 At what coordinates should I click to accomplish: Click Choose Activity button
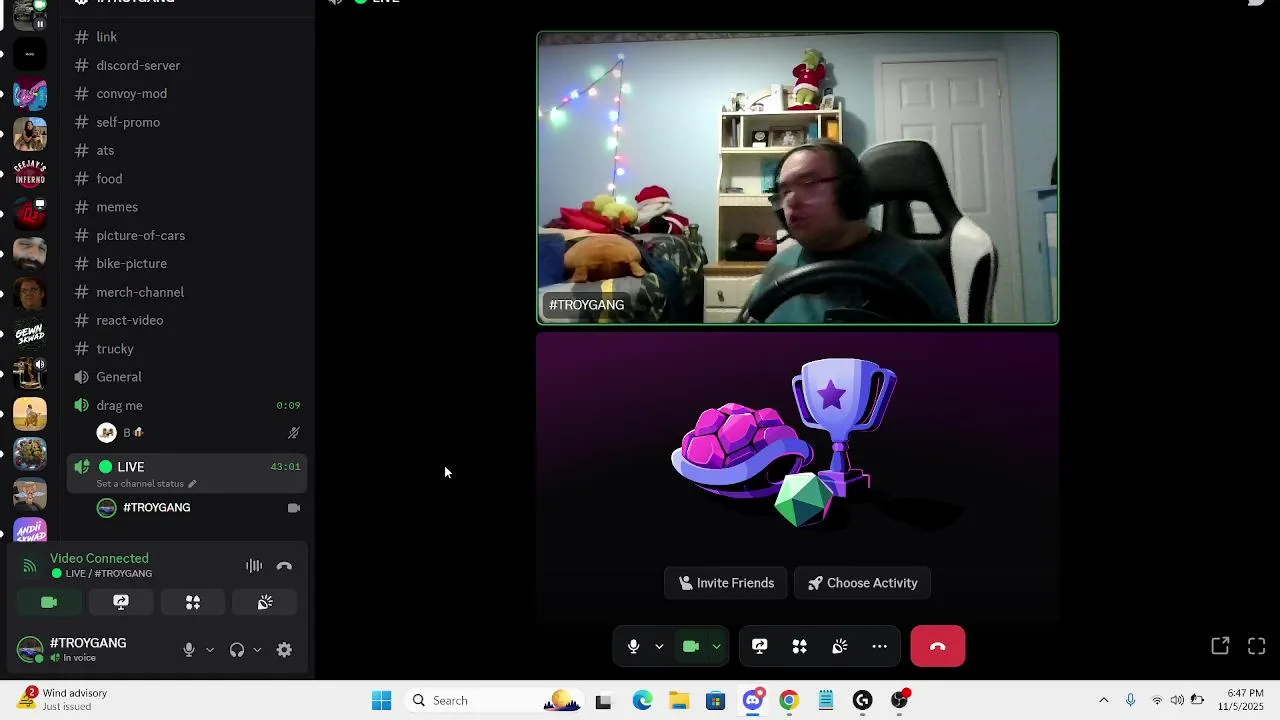click(862, 583)
